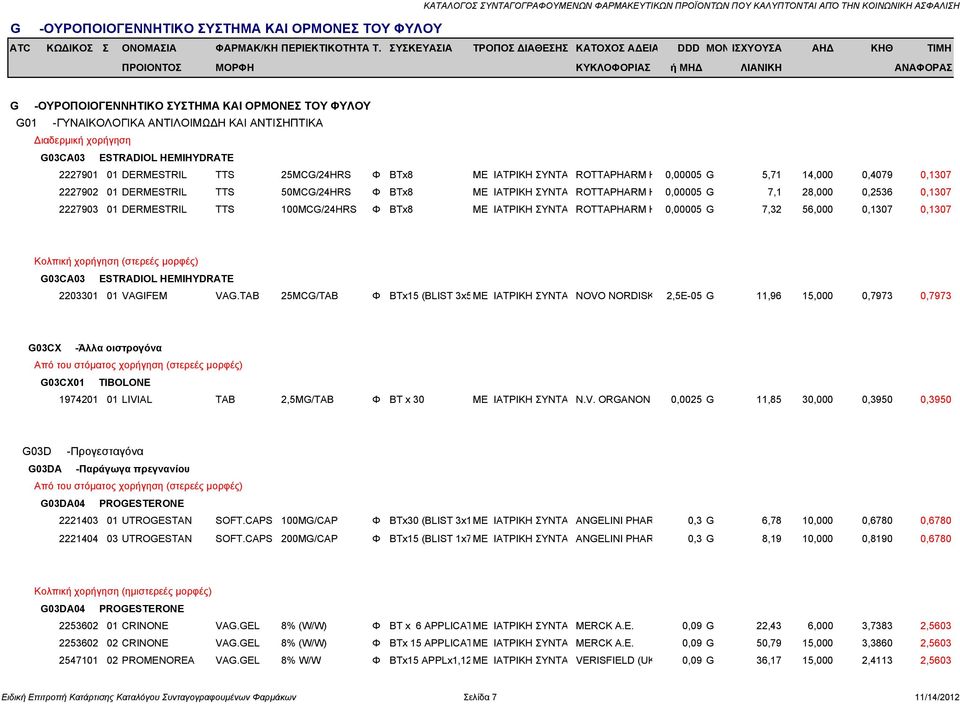Click the blue page heading starting with G -ΟΥΡΟΠΟΙΟΓΕΝΝΗΤΙΚΟ
This screenshot has height=704, width=960.
pos(226,28)
